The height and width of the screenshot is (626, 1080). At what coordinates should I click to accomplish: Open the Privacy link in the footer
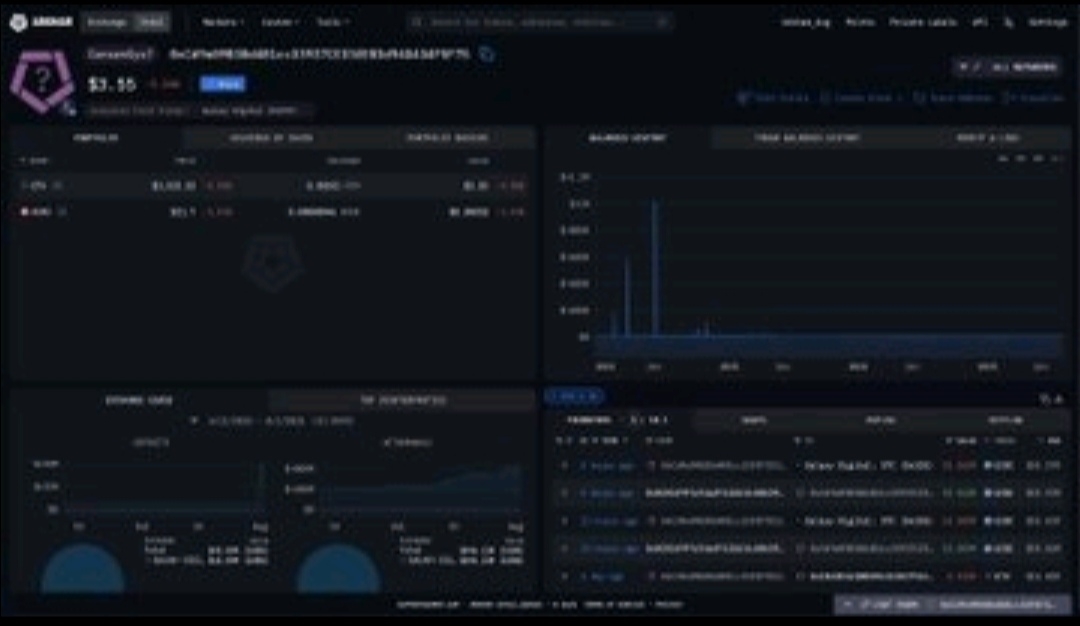pos(668,605)
